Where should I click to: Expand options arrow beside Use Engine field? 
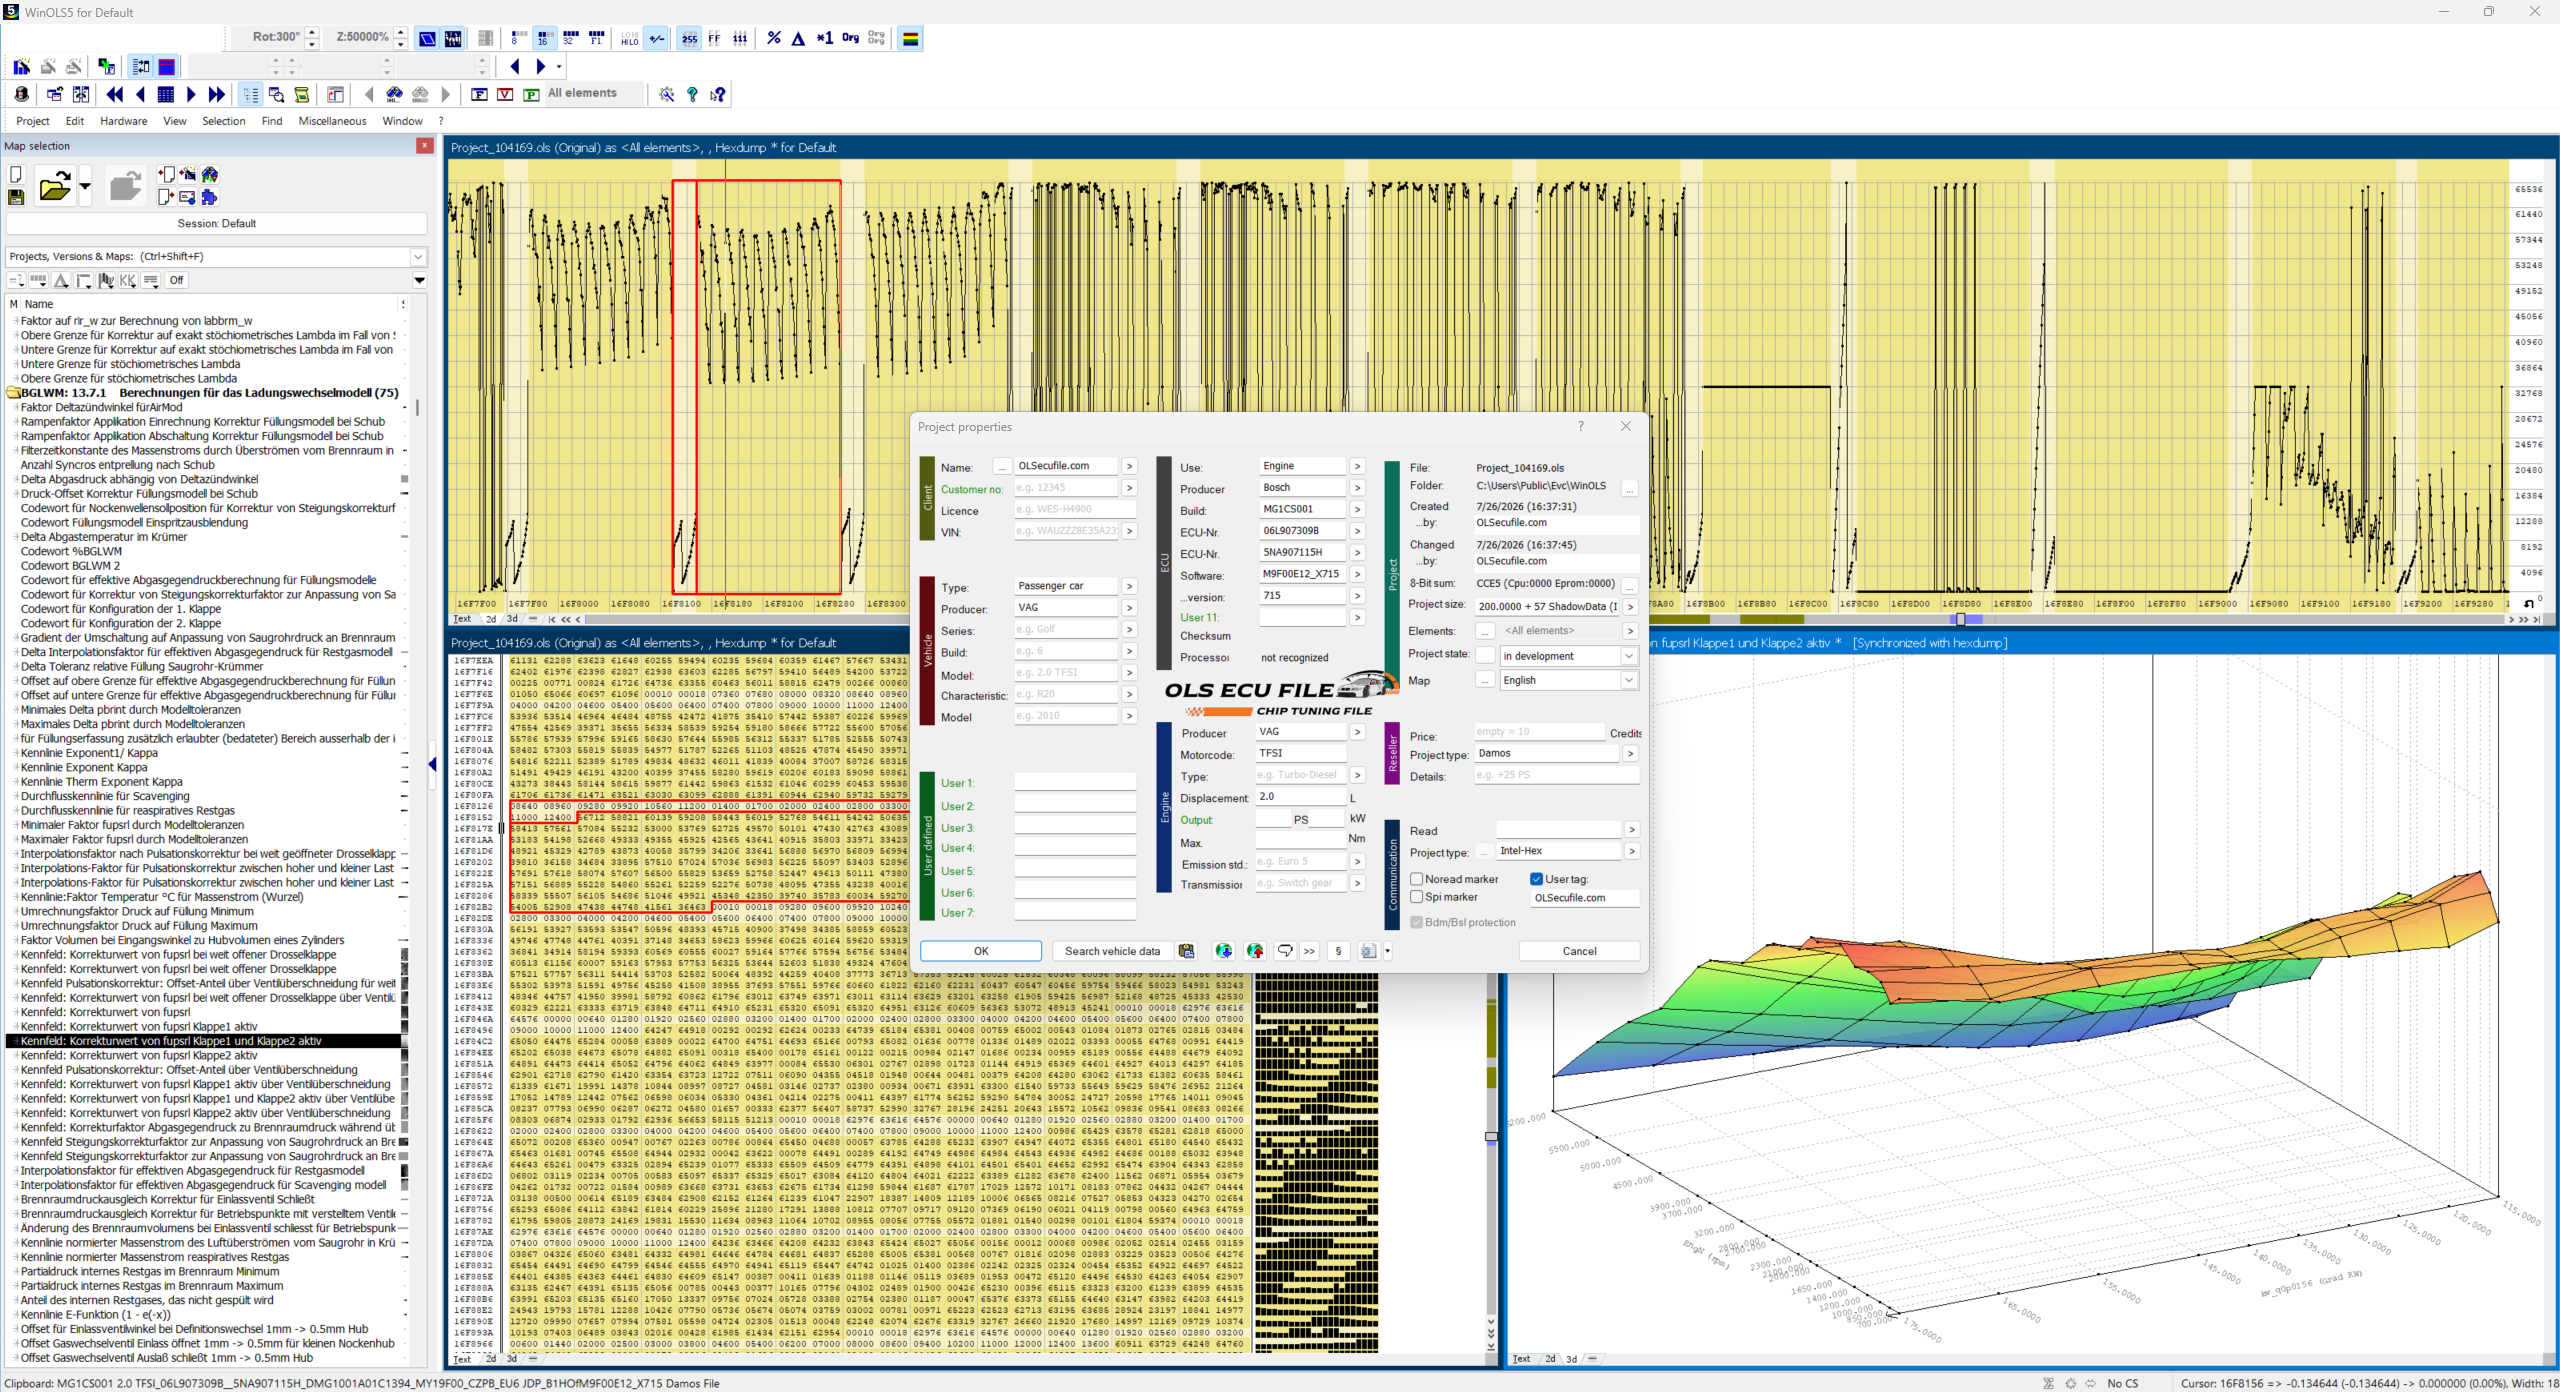(x=1357, y=466)
